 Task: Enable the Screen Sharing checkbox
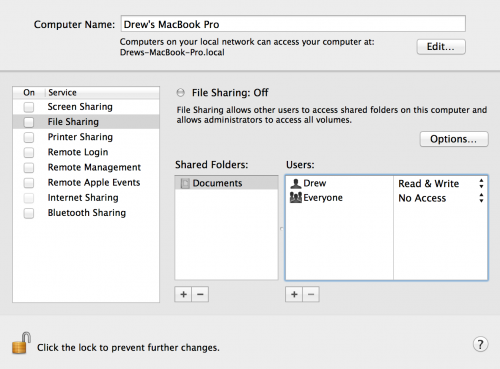[29, 107]
